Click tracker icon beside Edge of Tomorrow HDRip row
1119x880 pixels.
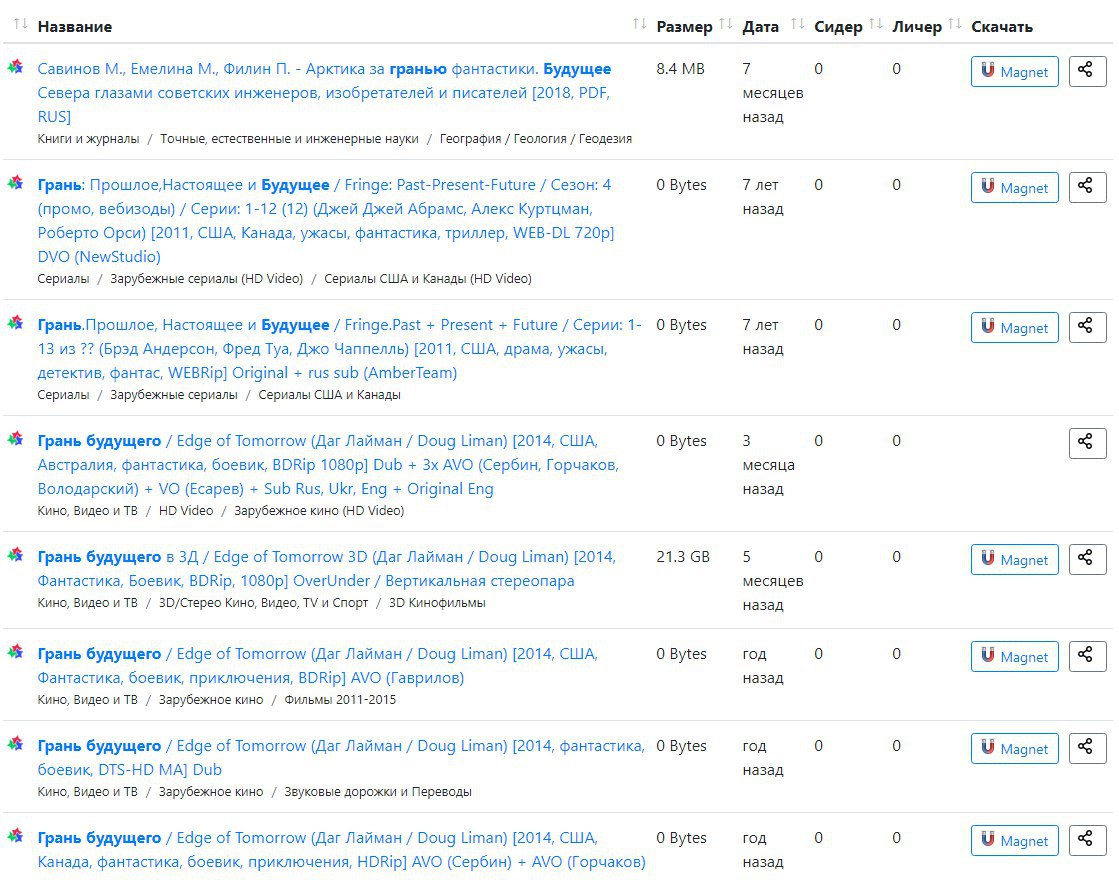(x=15, y=836)
